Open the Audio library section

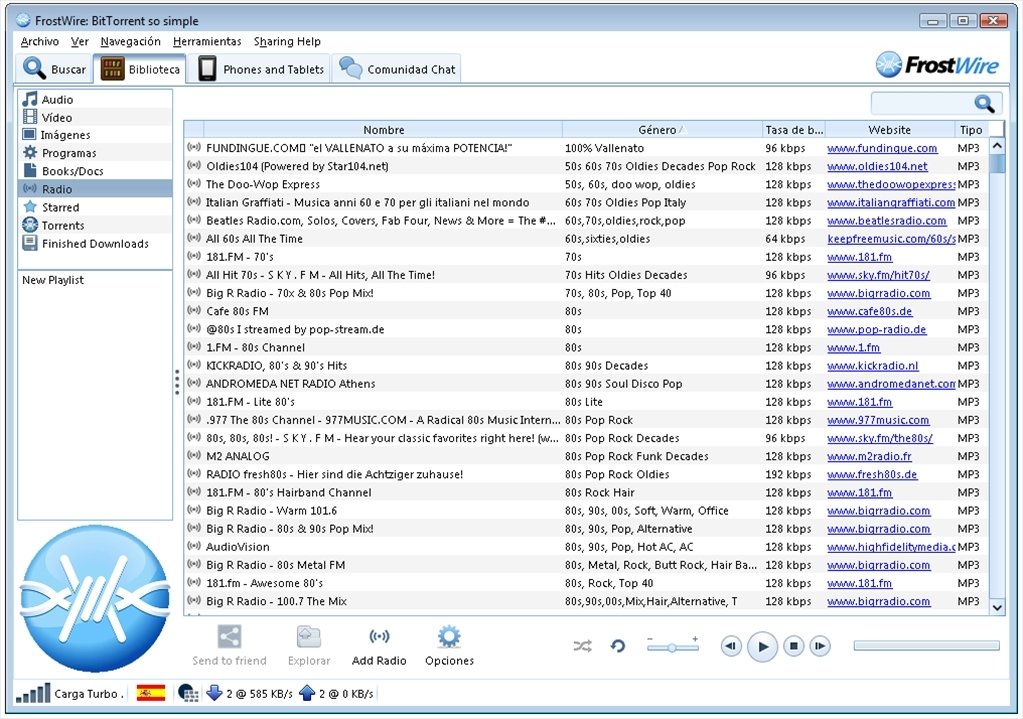(95, 99)
